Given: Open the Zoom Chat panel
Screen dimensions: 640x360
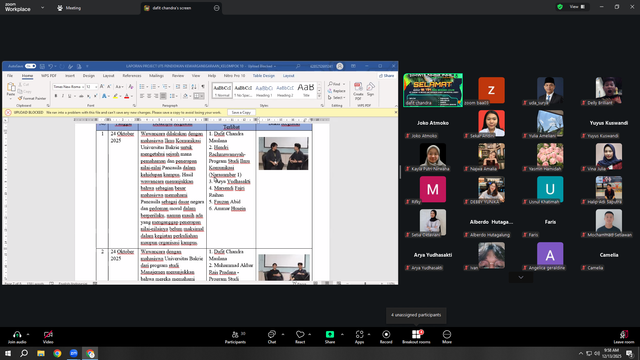Looking at the screenshot, I should 272,337.
